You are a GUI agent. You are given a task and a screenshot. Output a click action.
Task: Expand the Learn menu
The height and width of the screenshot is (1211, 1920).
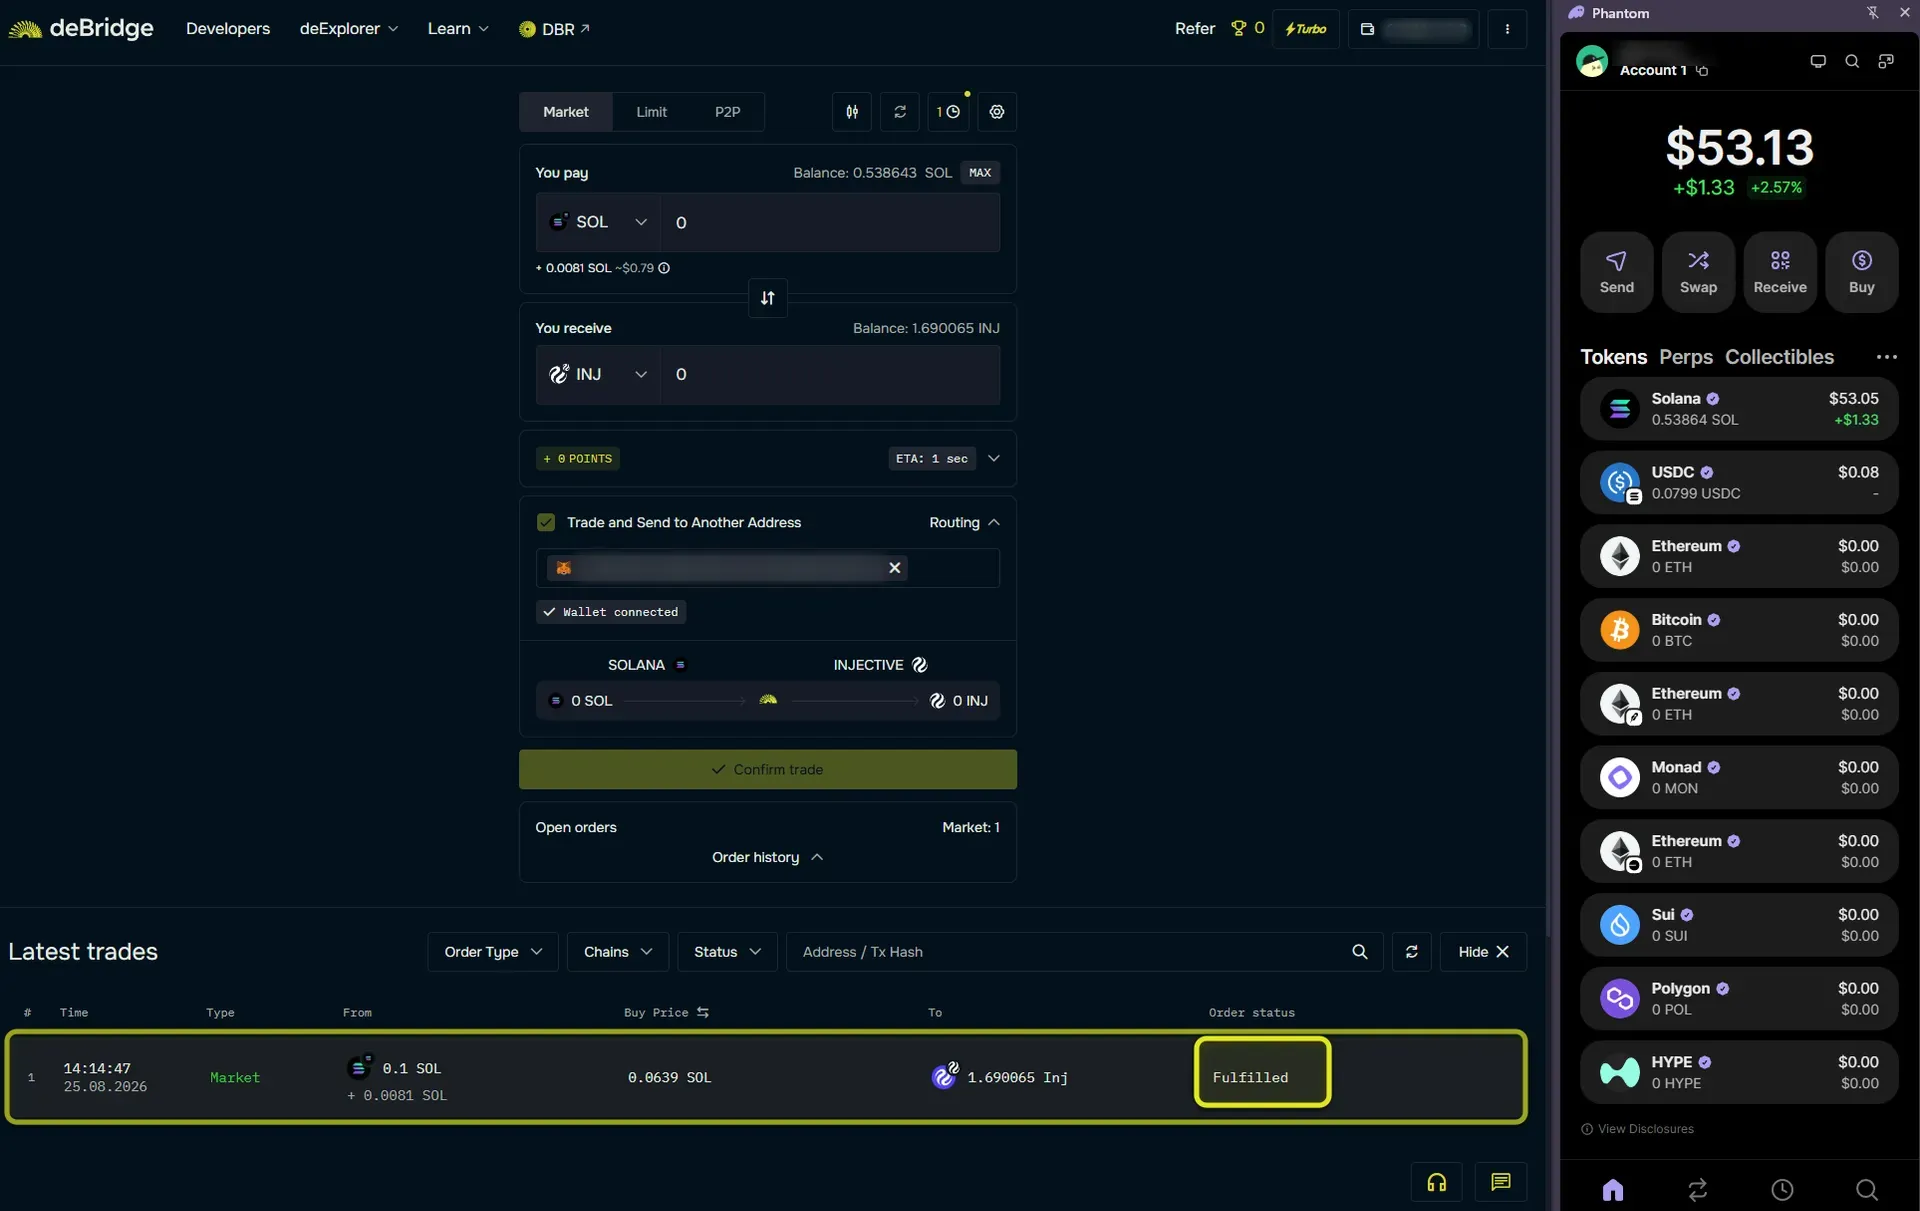[458, 29]
